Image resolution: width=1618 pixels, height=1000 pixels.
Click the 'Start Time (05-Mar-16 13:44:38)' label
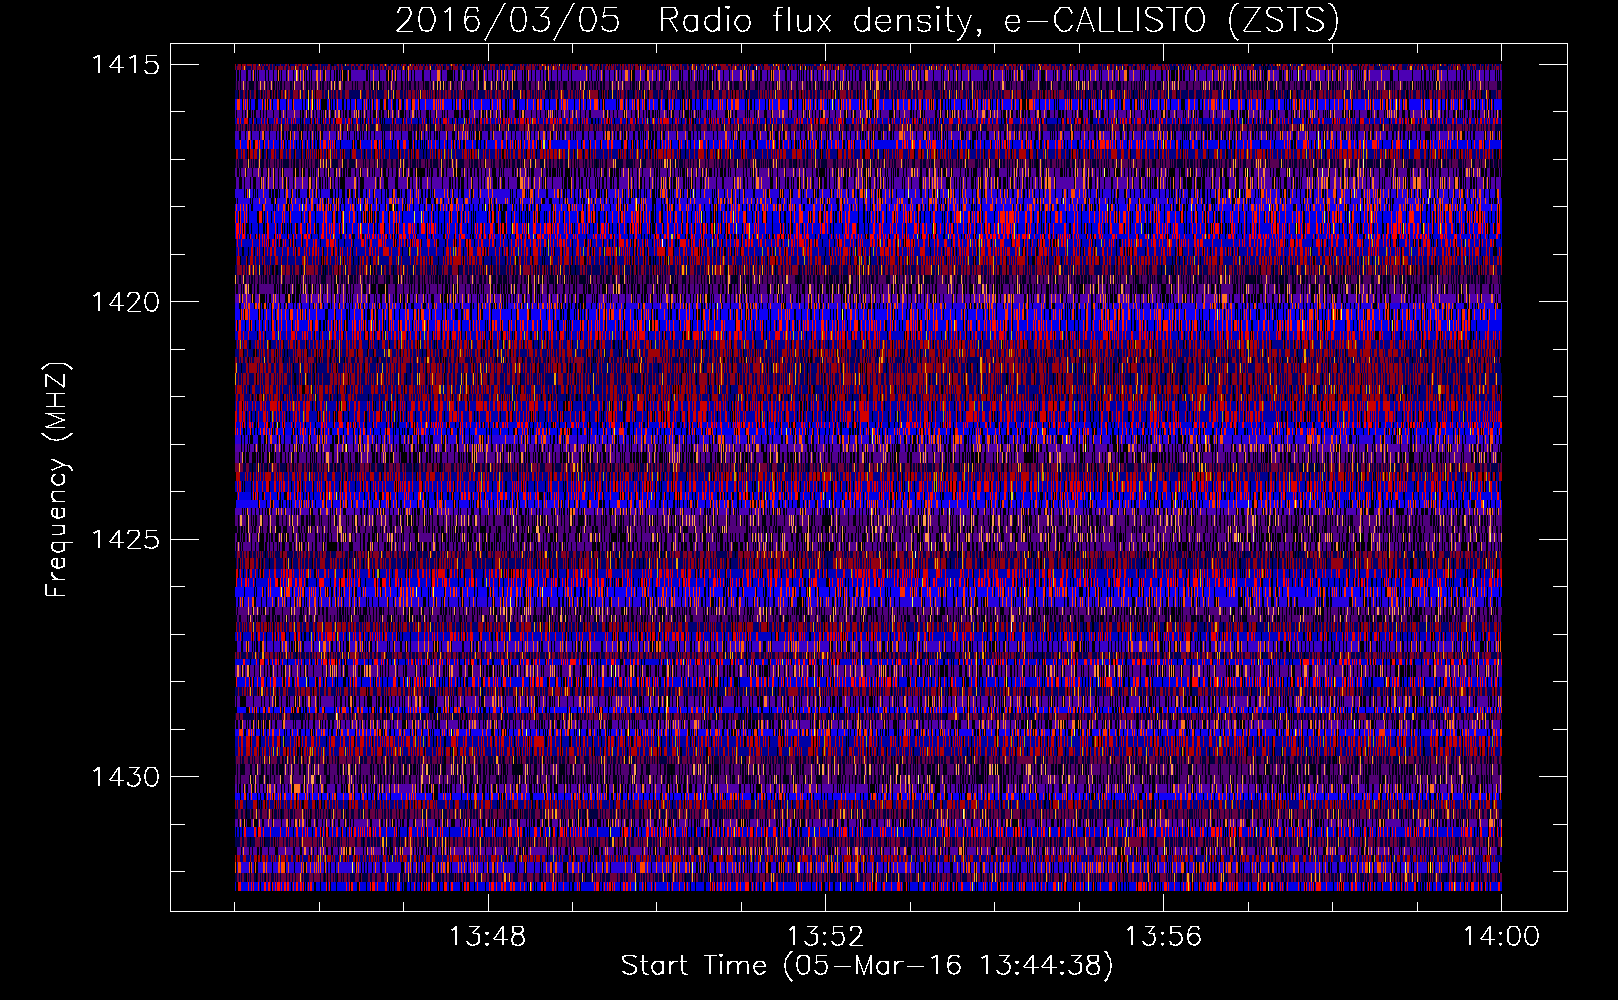867,966
